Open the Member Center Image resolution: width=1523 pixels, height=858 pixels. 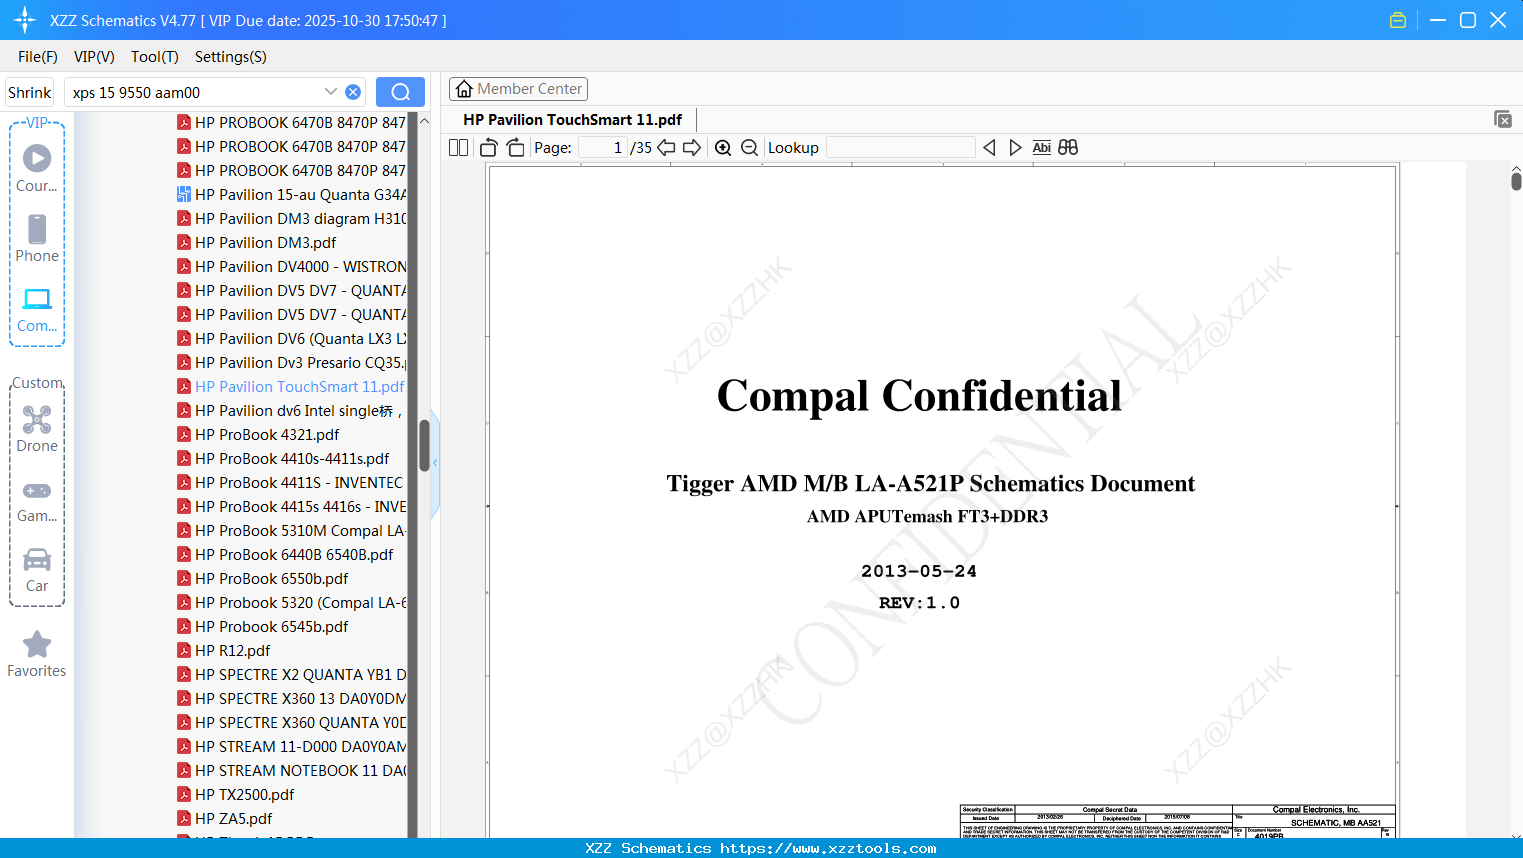[518, 89]
